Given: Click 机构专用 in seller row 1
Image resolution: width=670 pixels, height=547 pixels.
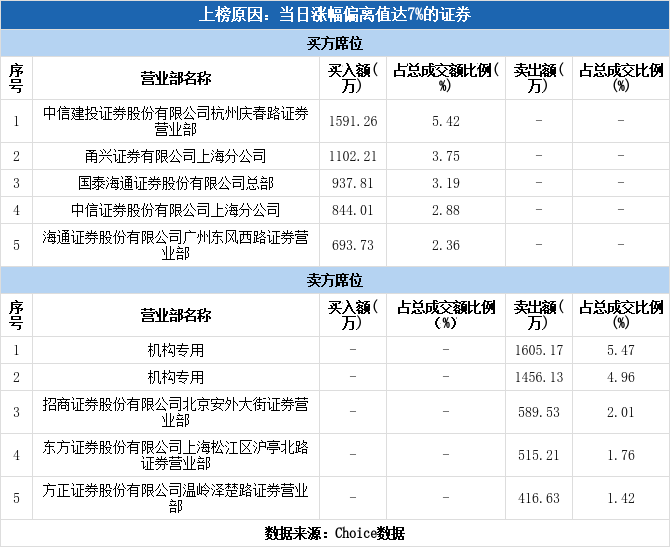Looking at the screenshot, I should coord(176,350).
